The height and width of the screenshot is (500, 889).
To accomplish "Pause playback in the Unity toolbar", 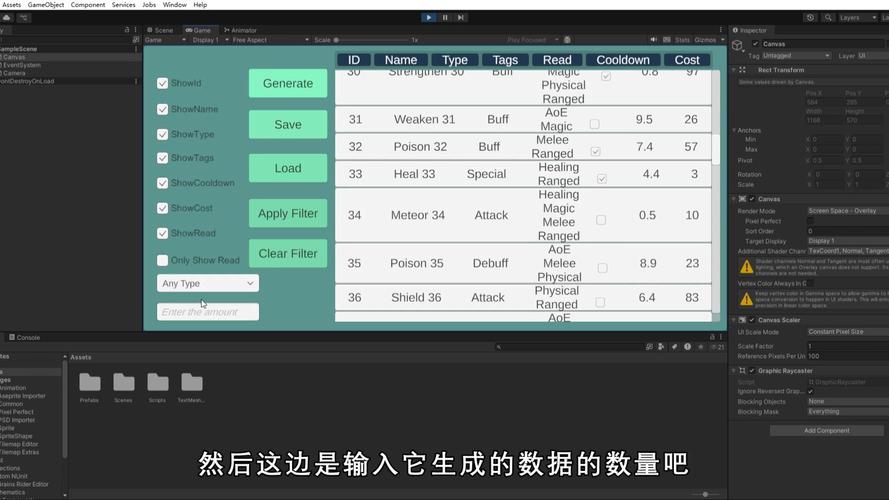I will point(445,18).
